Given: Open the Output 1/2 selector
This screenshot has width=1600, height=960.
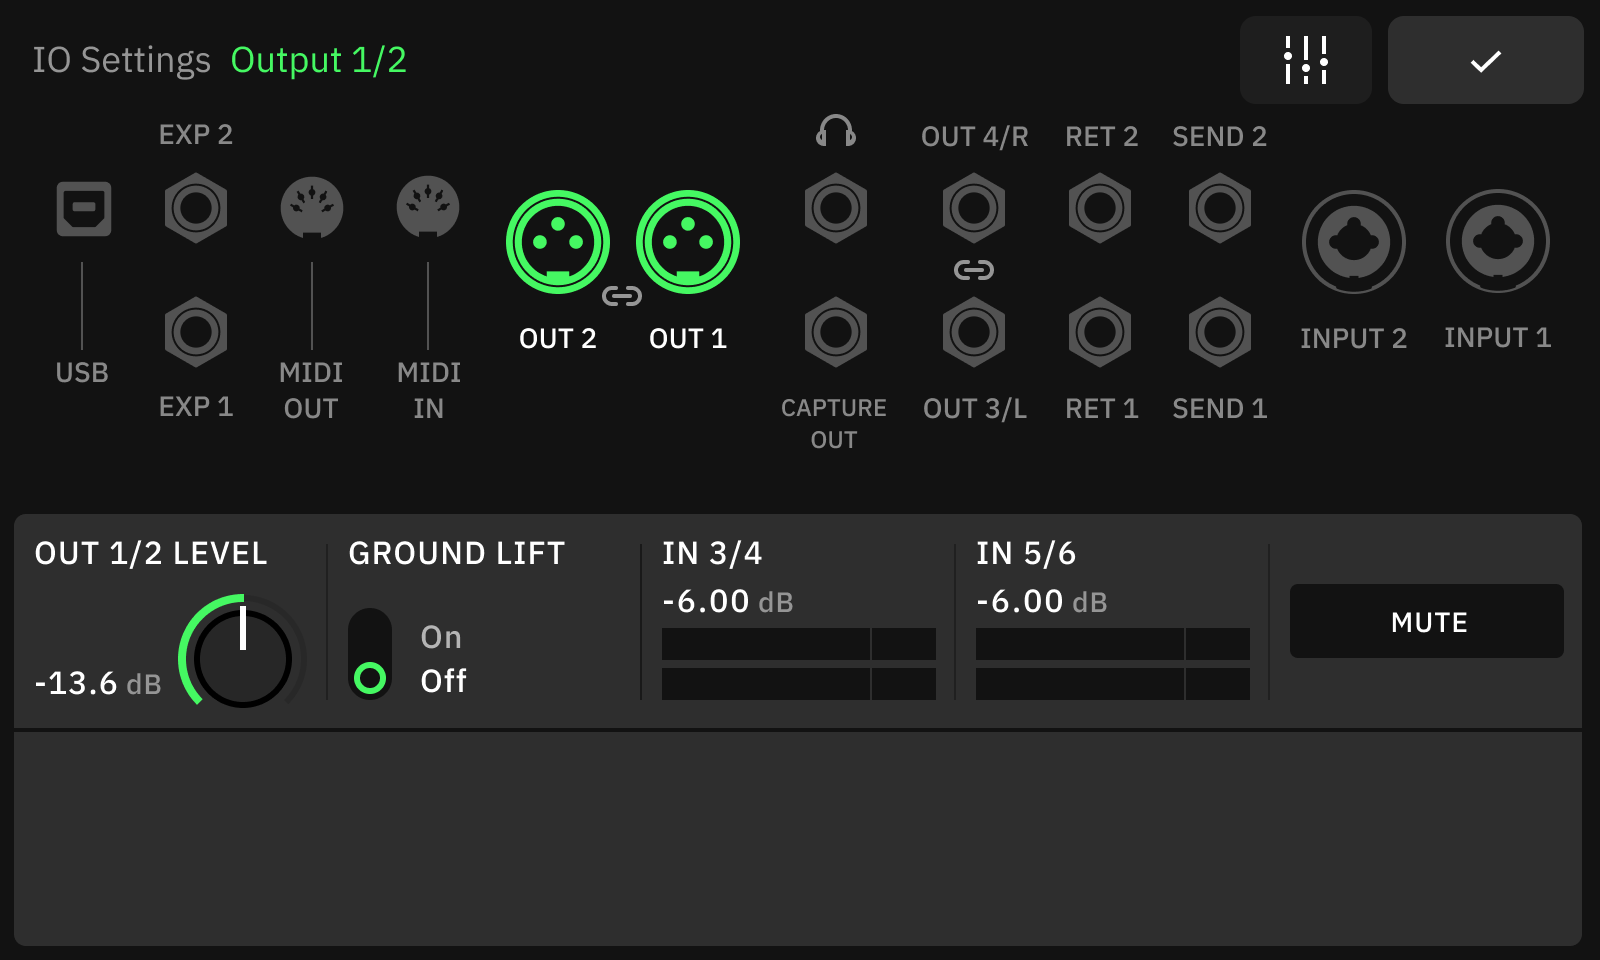Looking at the screenshot, I should [318, 60].
